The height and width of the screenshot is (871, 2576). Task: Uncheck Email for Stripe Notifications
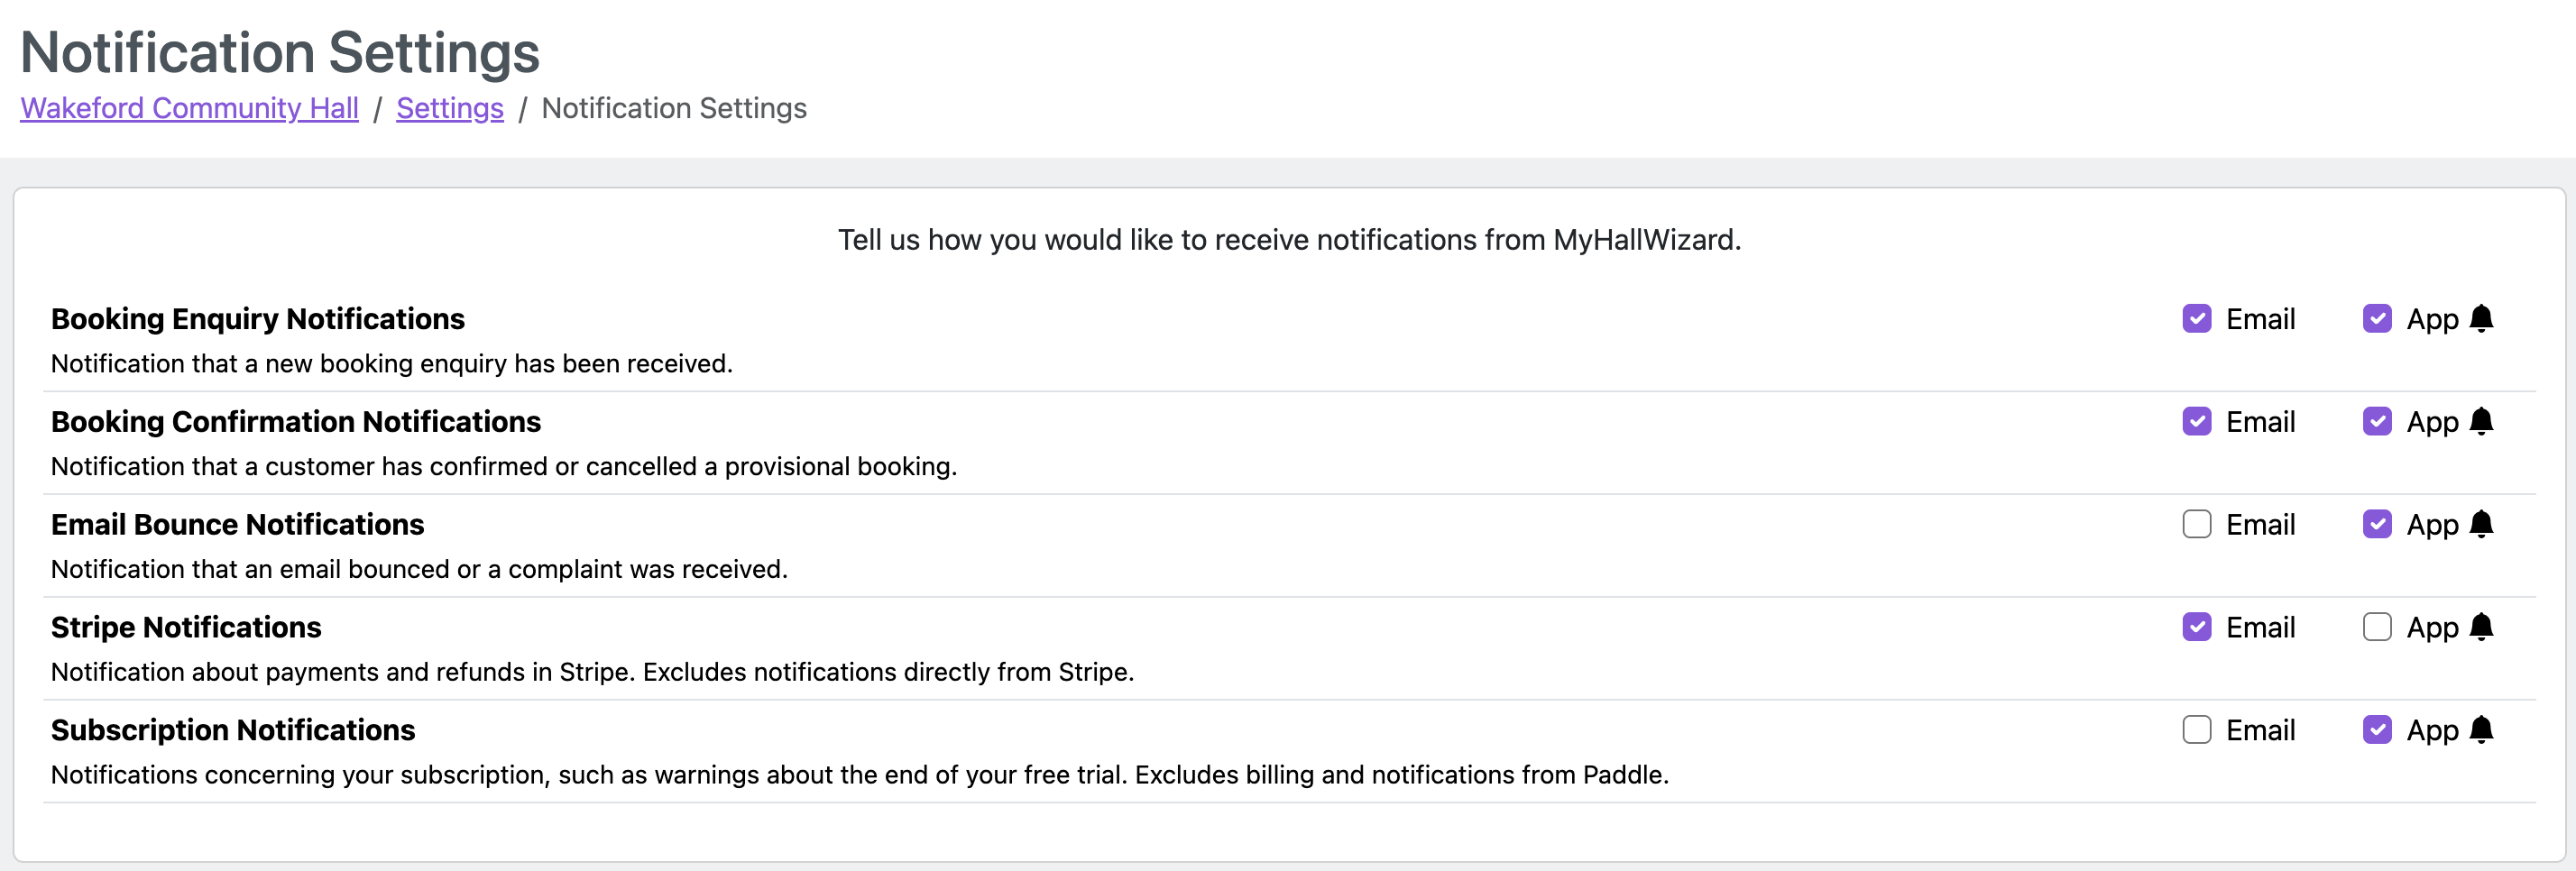(2197, 627)
